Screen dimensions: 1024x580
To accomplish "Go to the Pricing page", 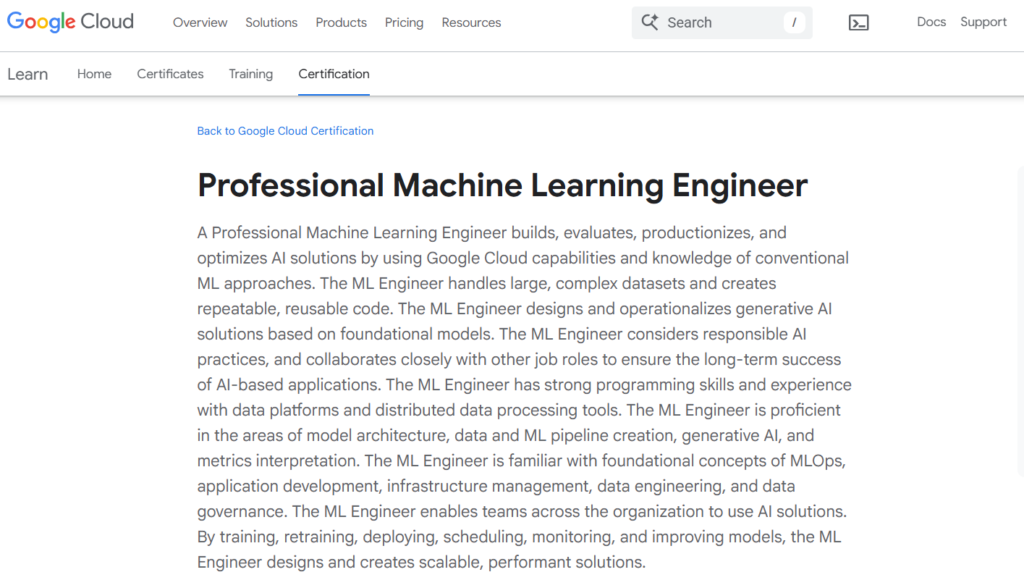I will 404,22.
